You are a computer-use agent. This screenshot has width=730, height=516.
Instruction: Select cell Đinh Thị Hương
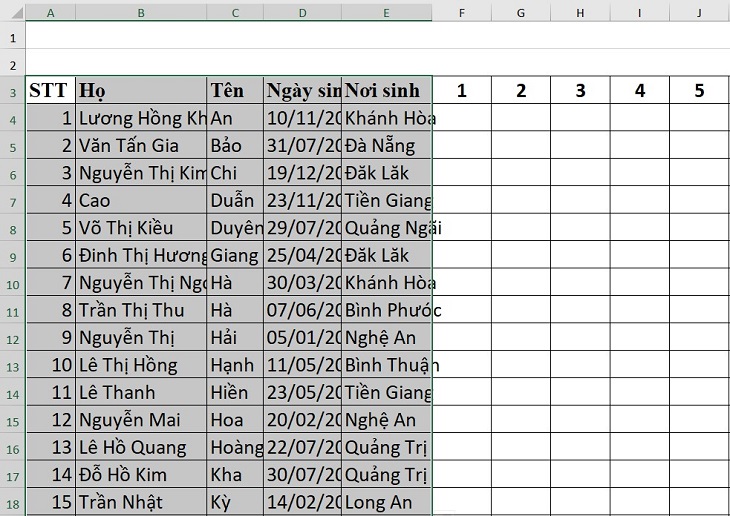(141, 255)
